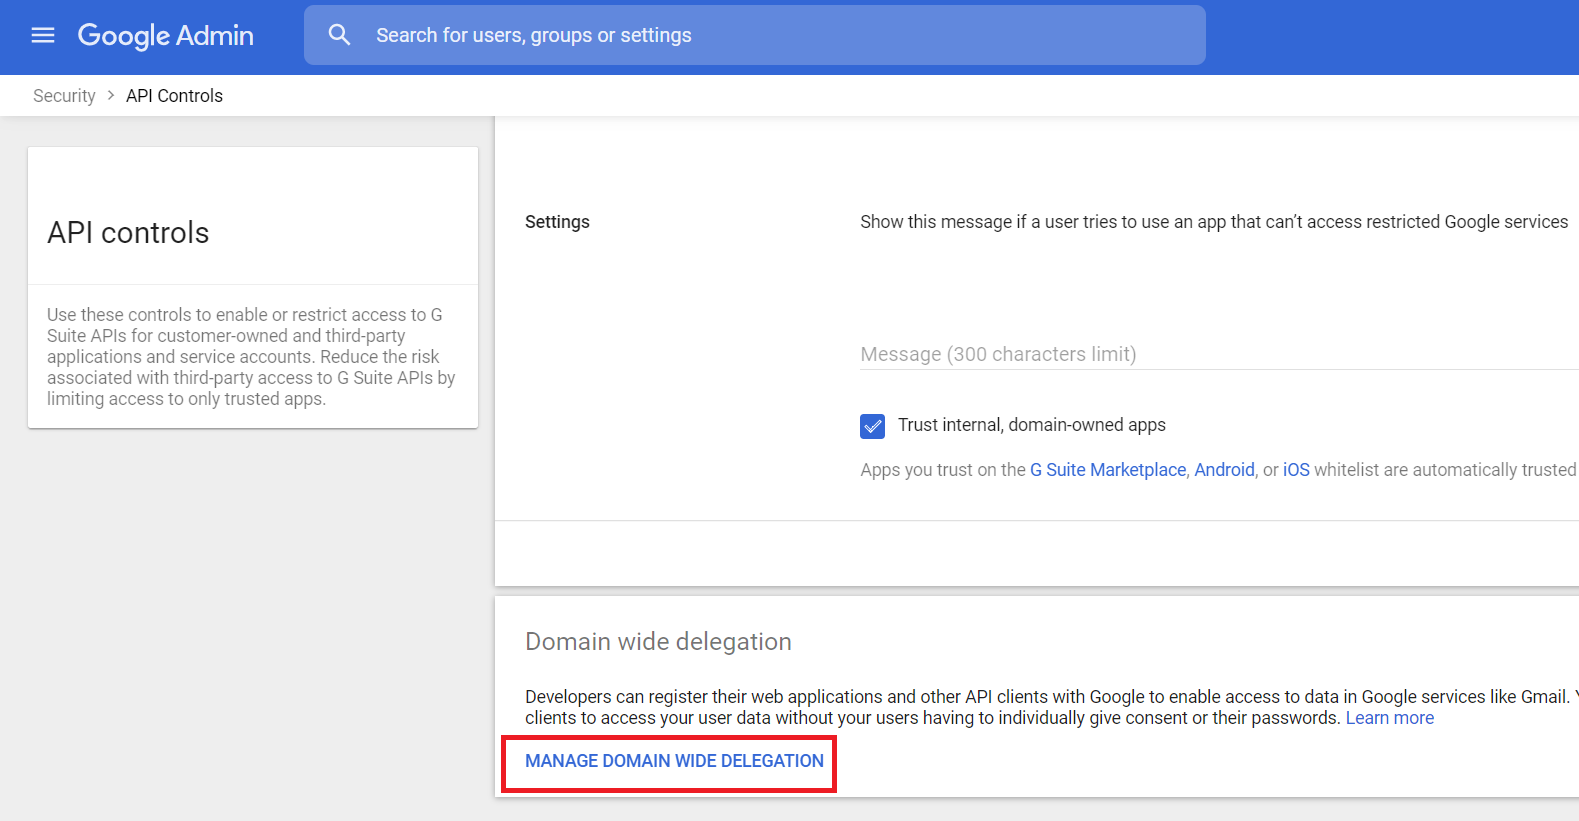Open the hamburger main menu

43,36
